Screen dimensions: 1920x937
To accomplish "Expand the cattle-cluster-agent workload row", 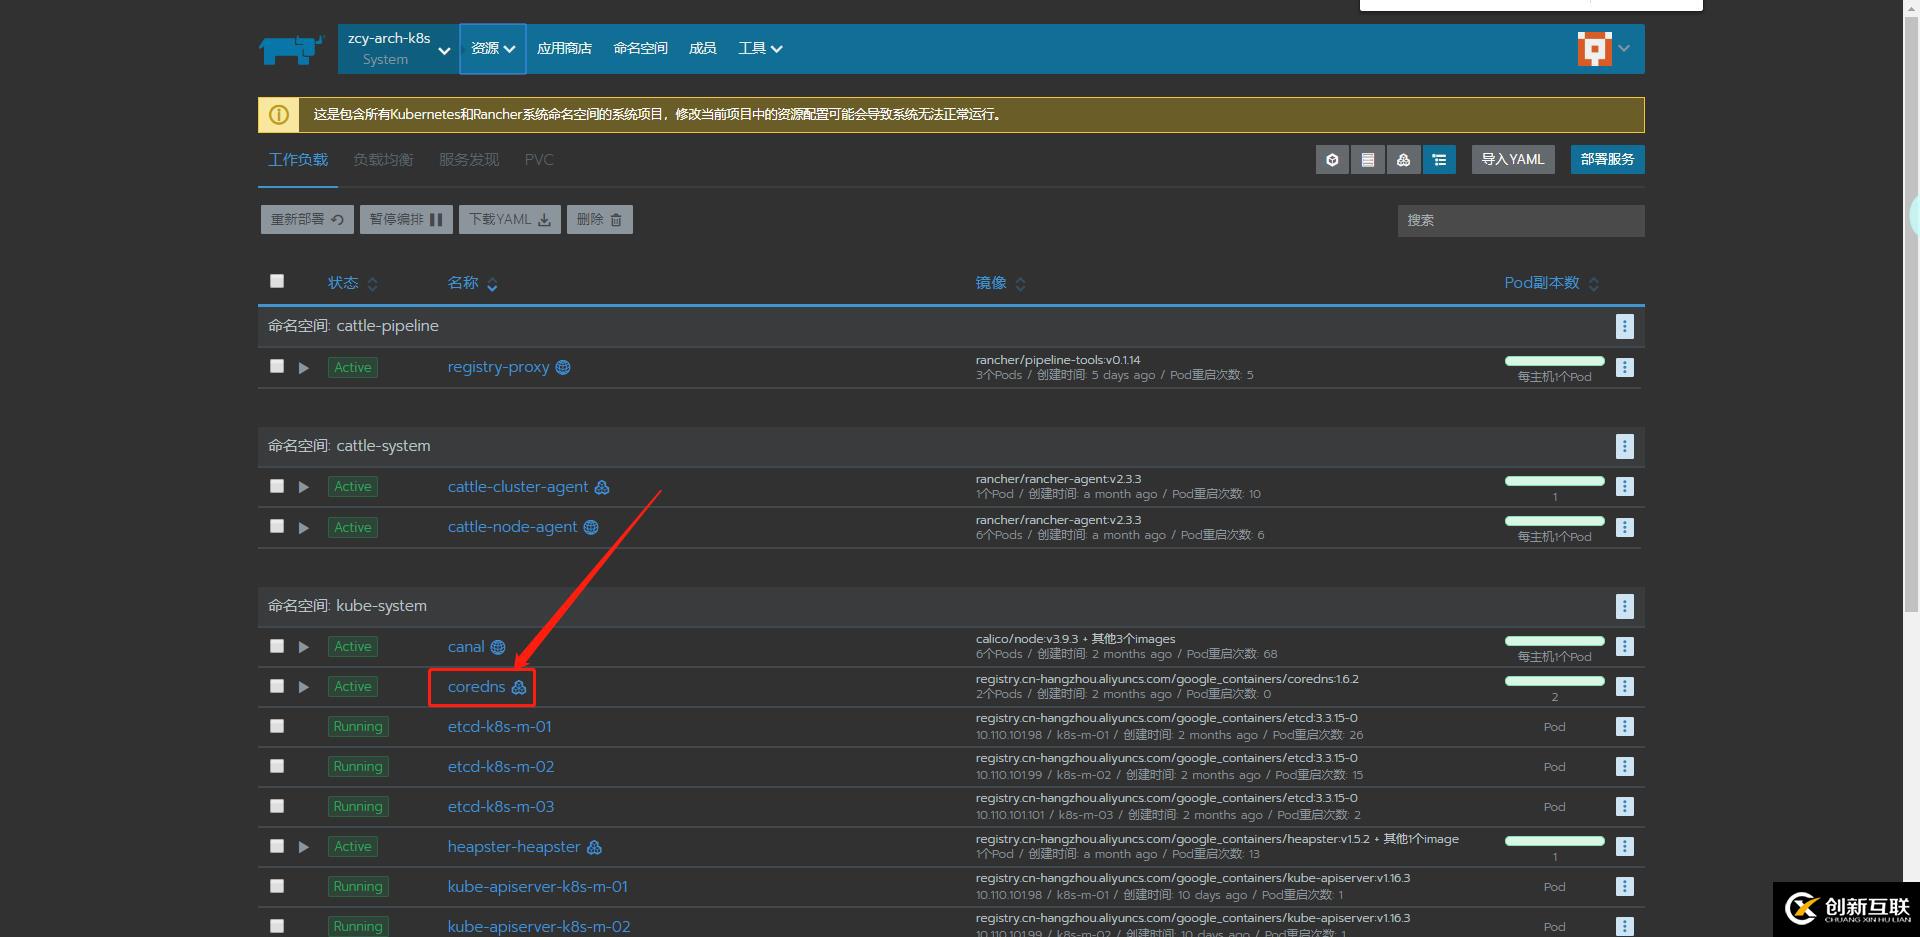I will [x=304, y=487].
